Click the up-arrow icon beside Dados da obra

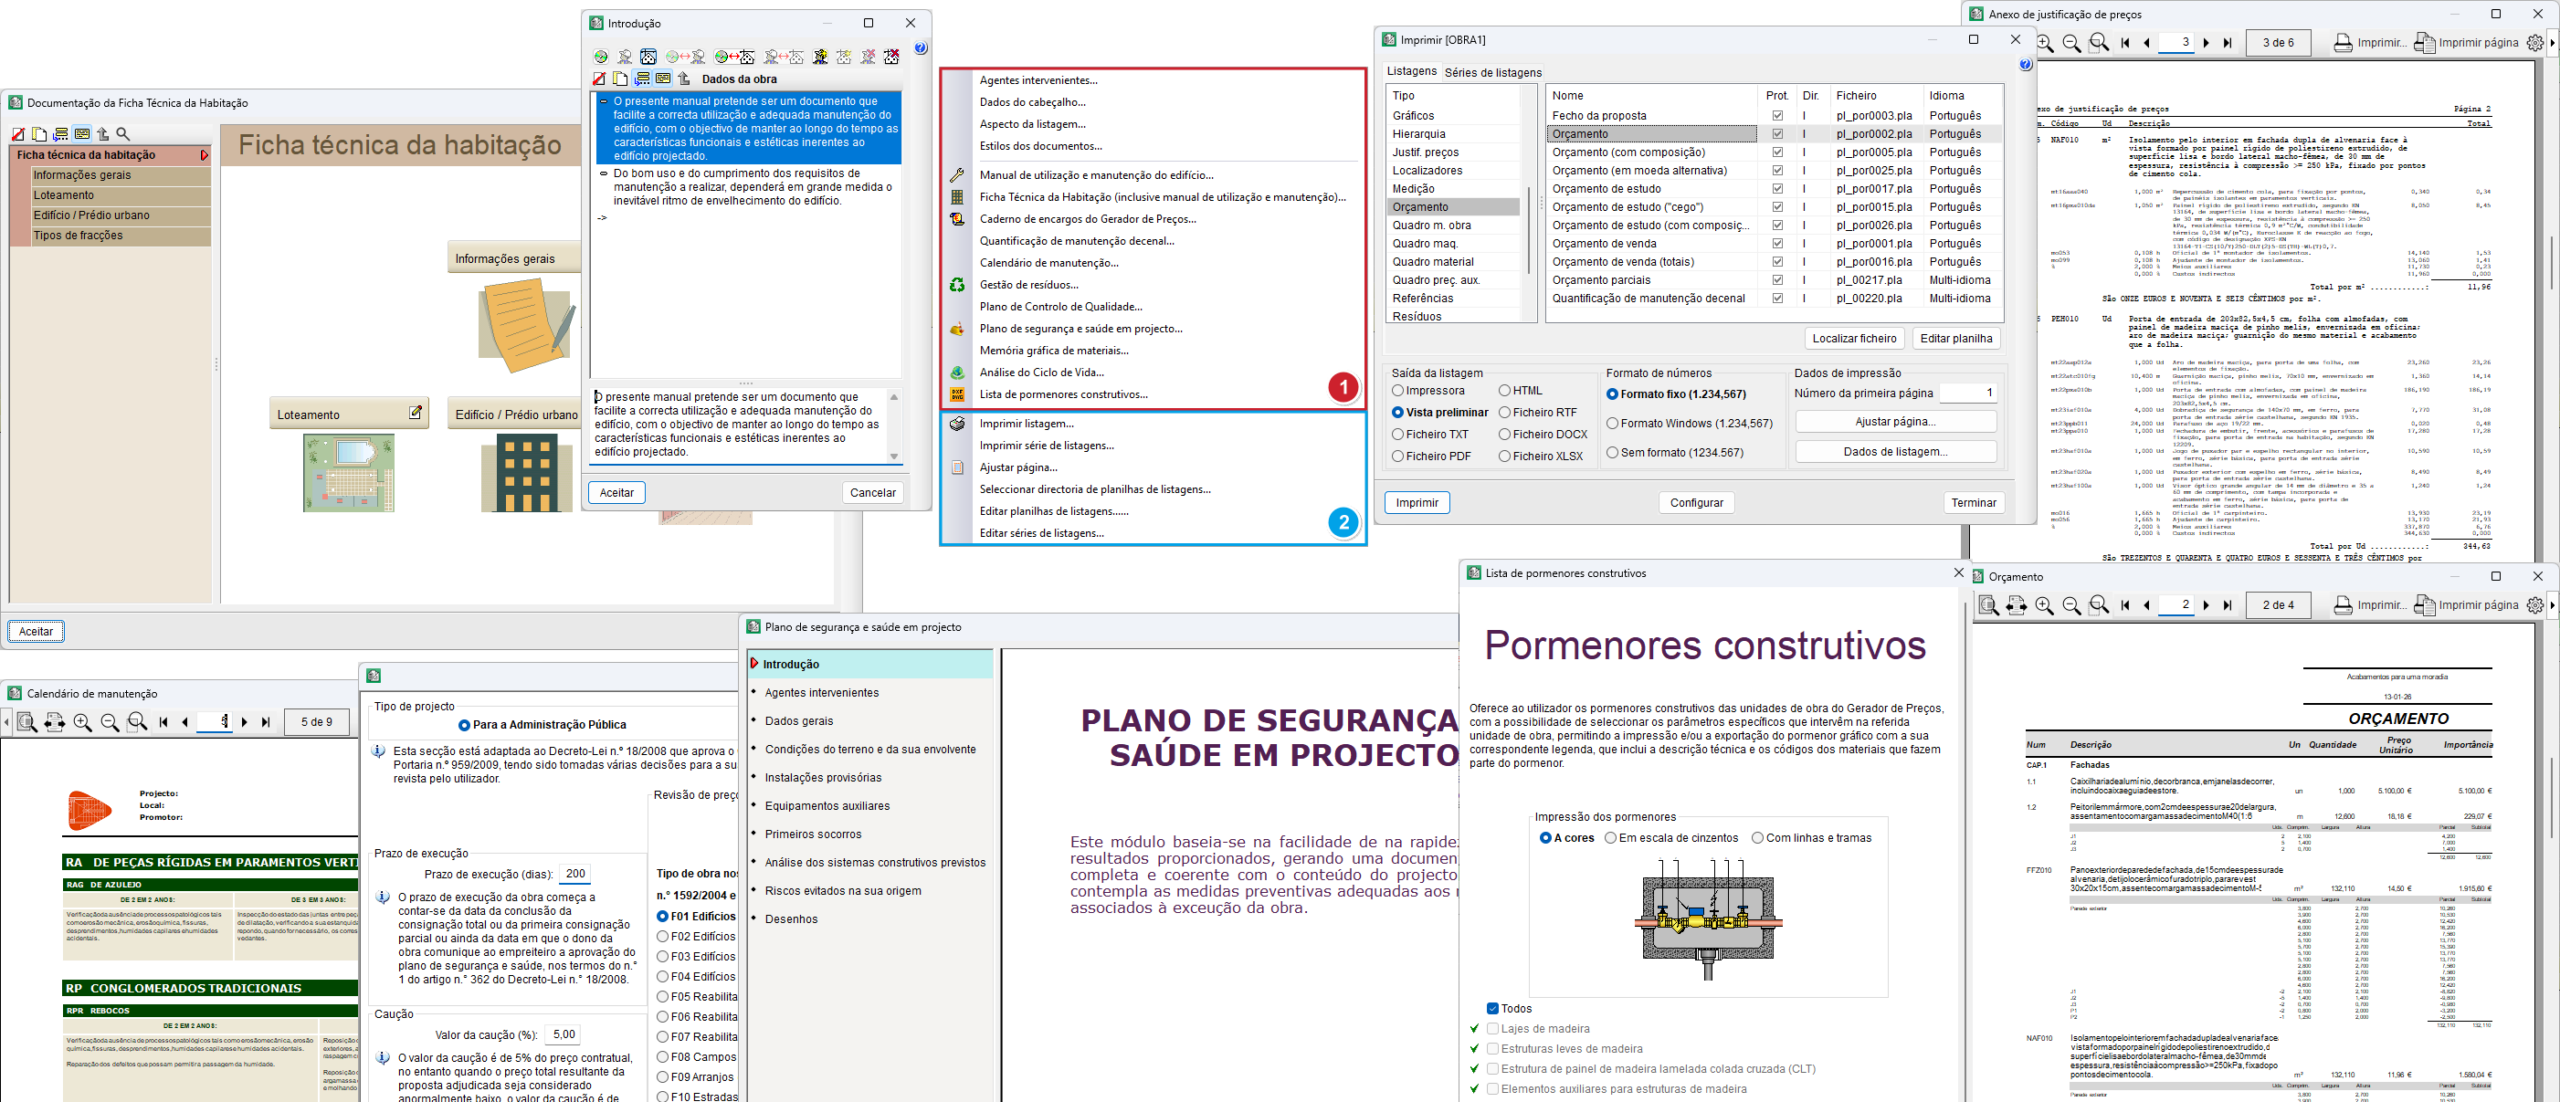pos(684,79)
